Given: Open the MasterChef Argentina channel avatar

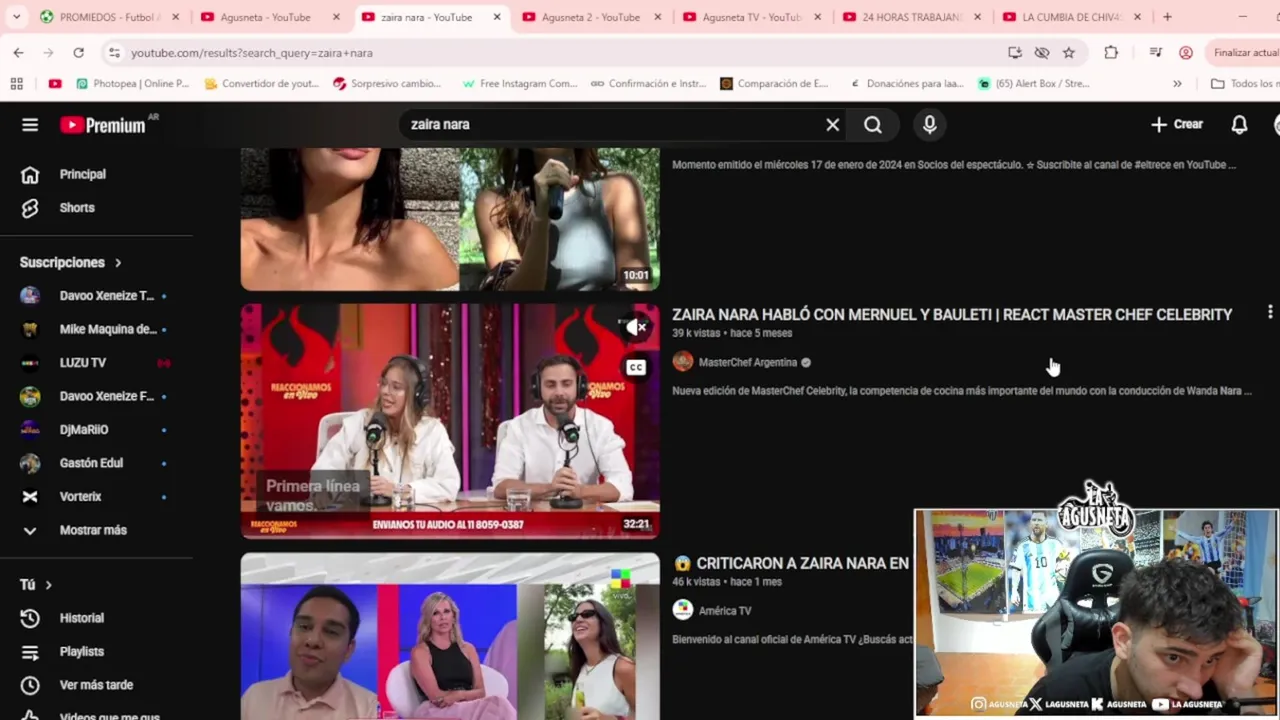Looking at the screenshot, I should pos(683,362).
